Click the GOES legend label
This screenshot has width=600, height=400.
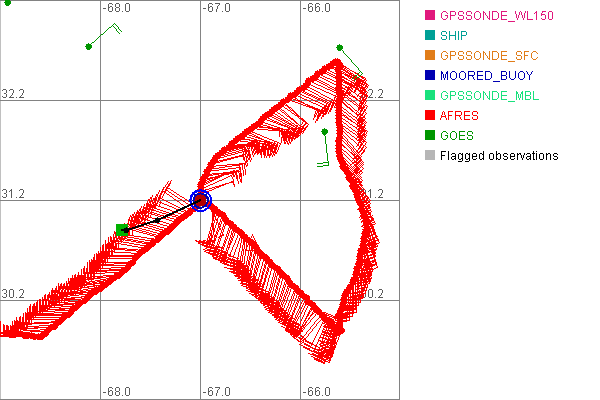[x=457, y=136]
